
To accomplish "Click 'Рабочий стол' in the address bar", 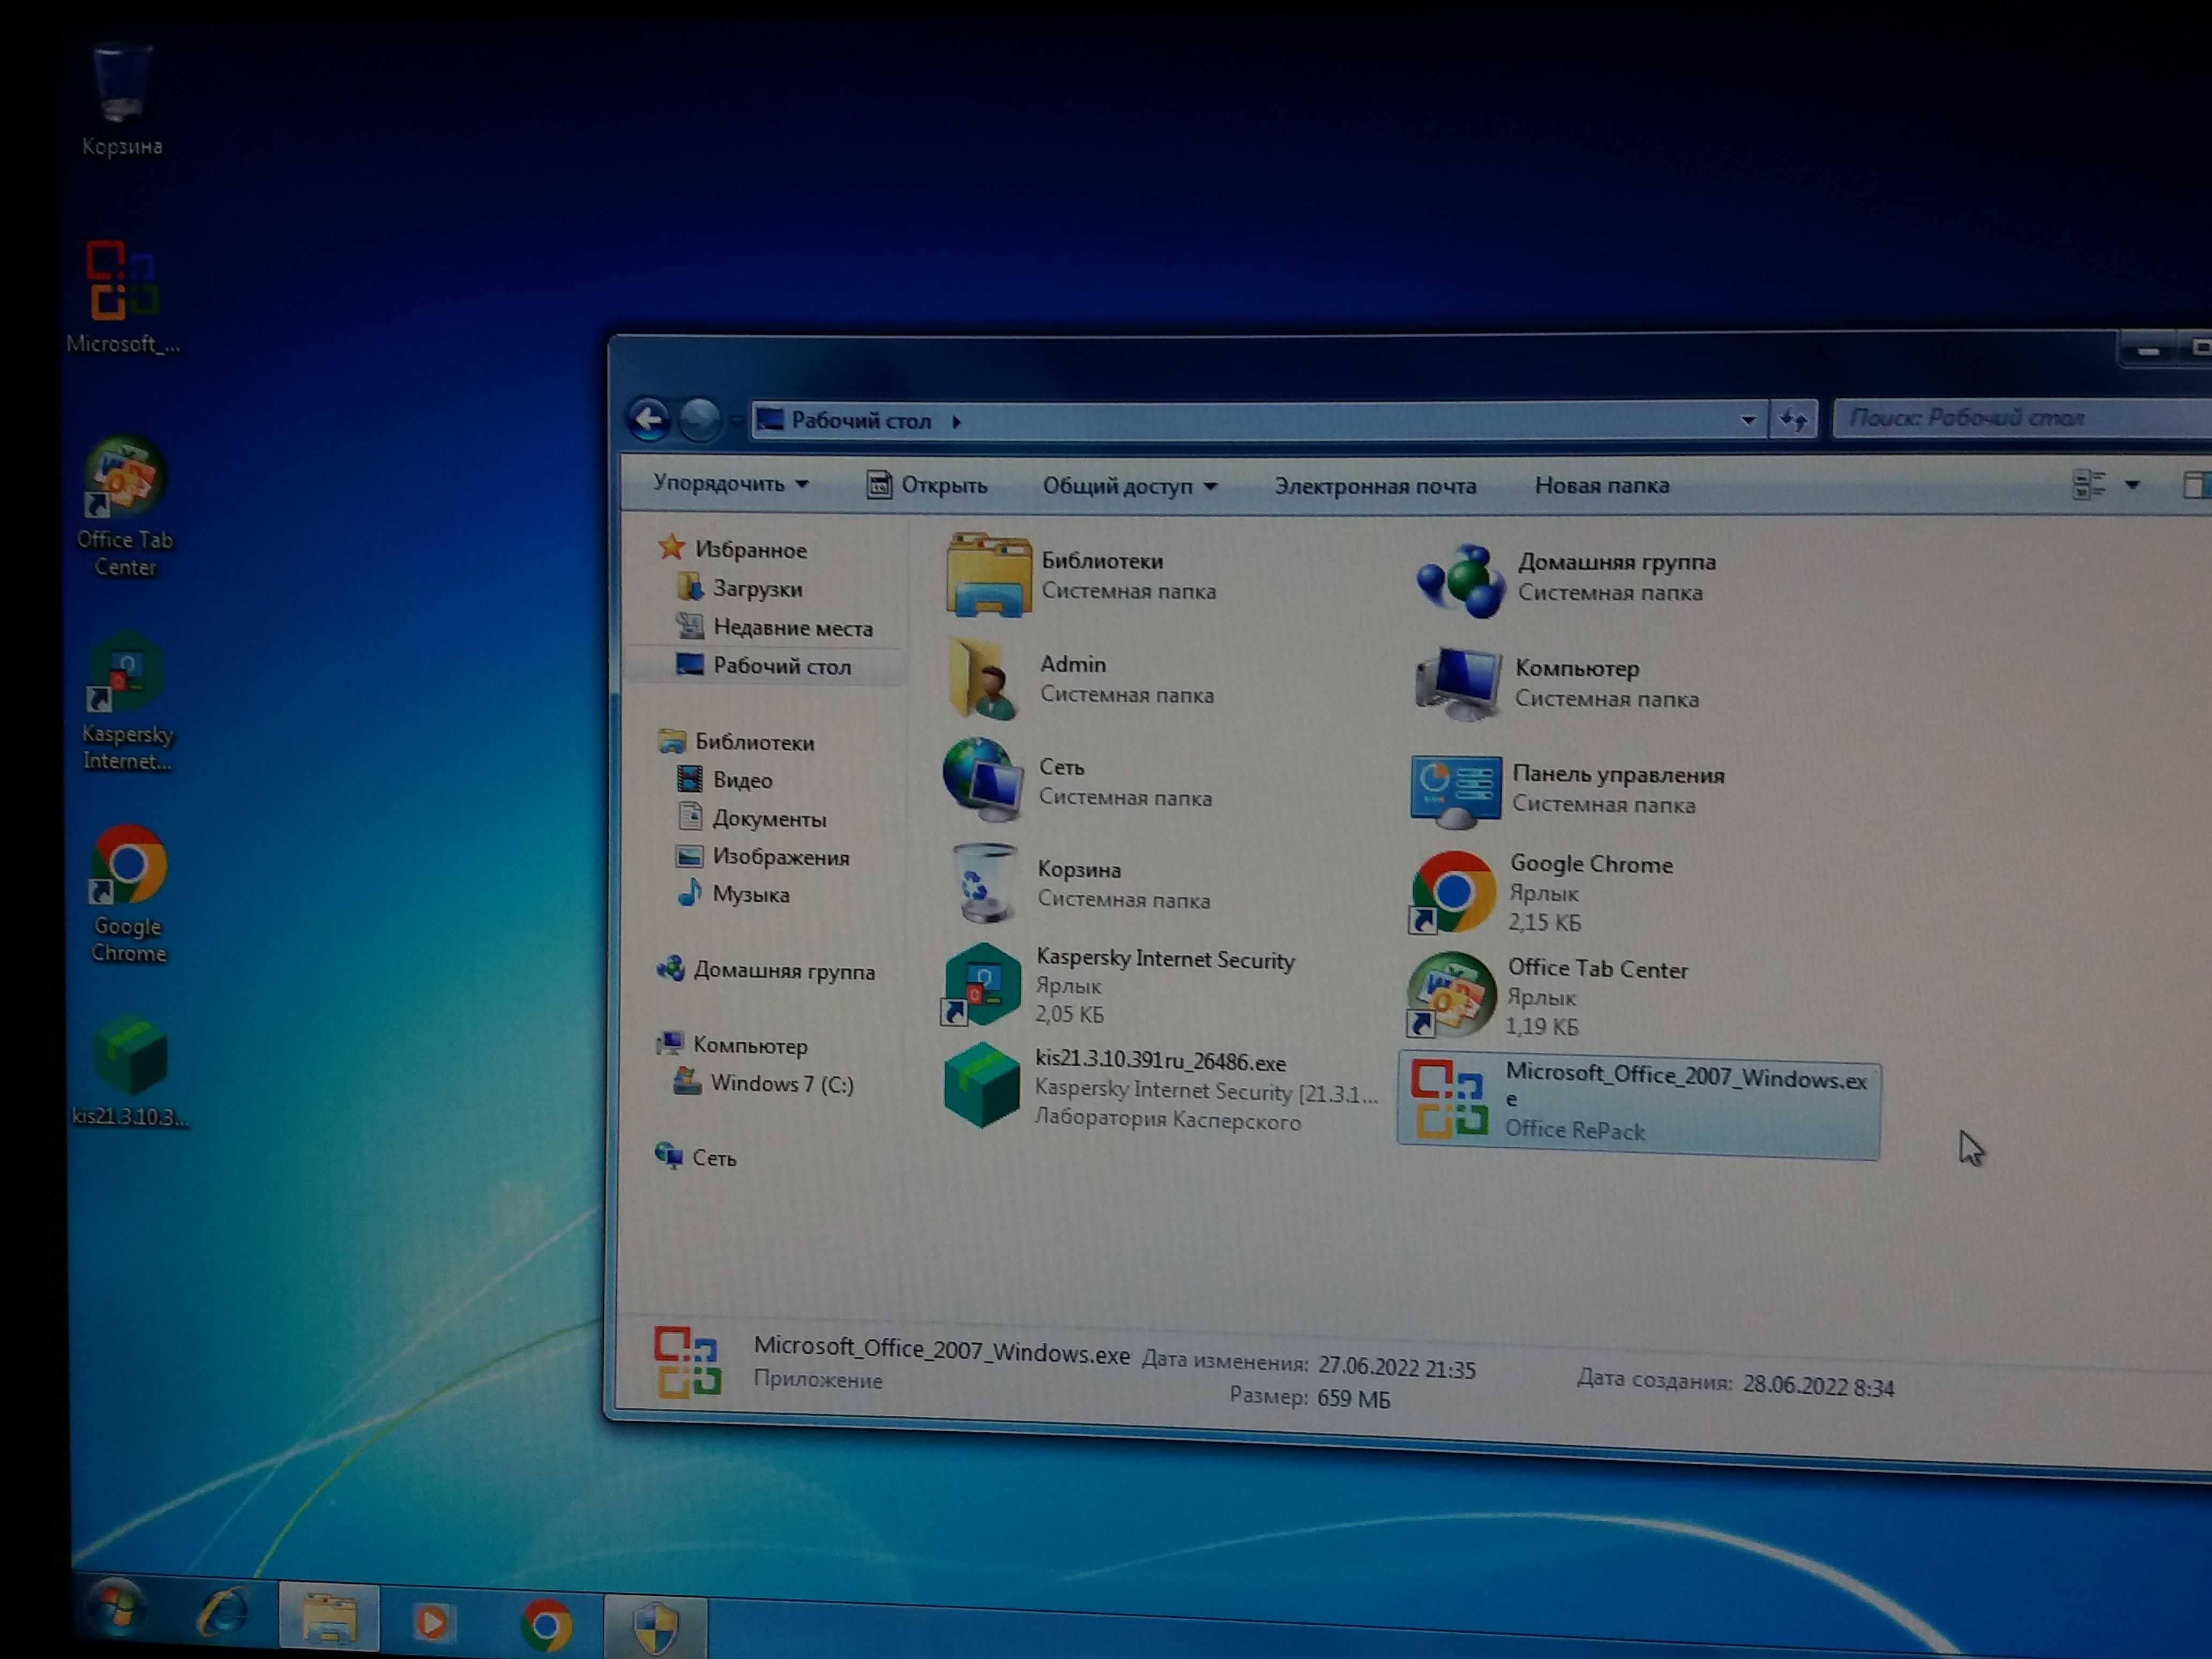I will [861, 420].
